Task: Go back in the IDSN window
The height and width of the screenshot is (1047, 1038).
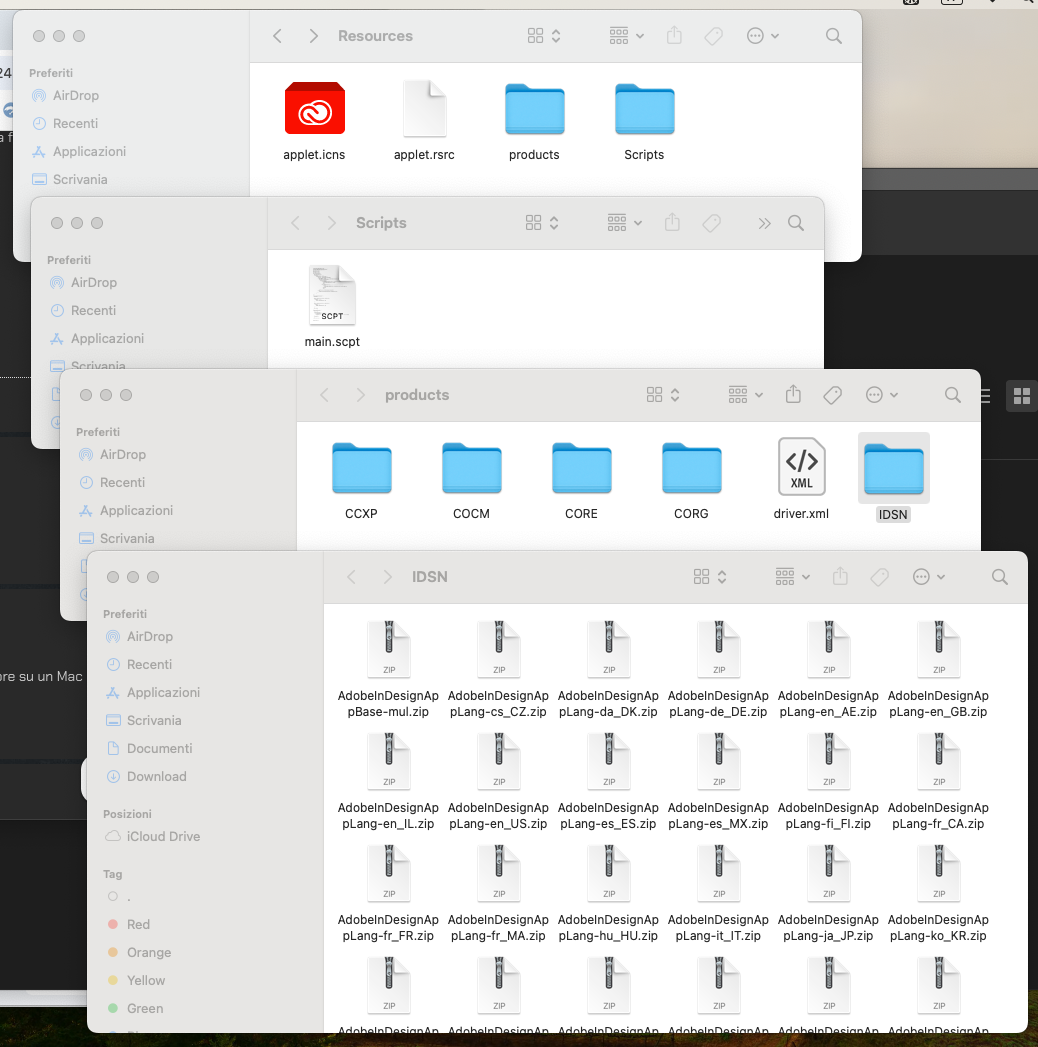Action: (352, 577)
